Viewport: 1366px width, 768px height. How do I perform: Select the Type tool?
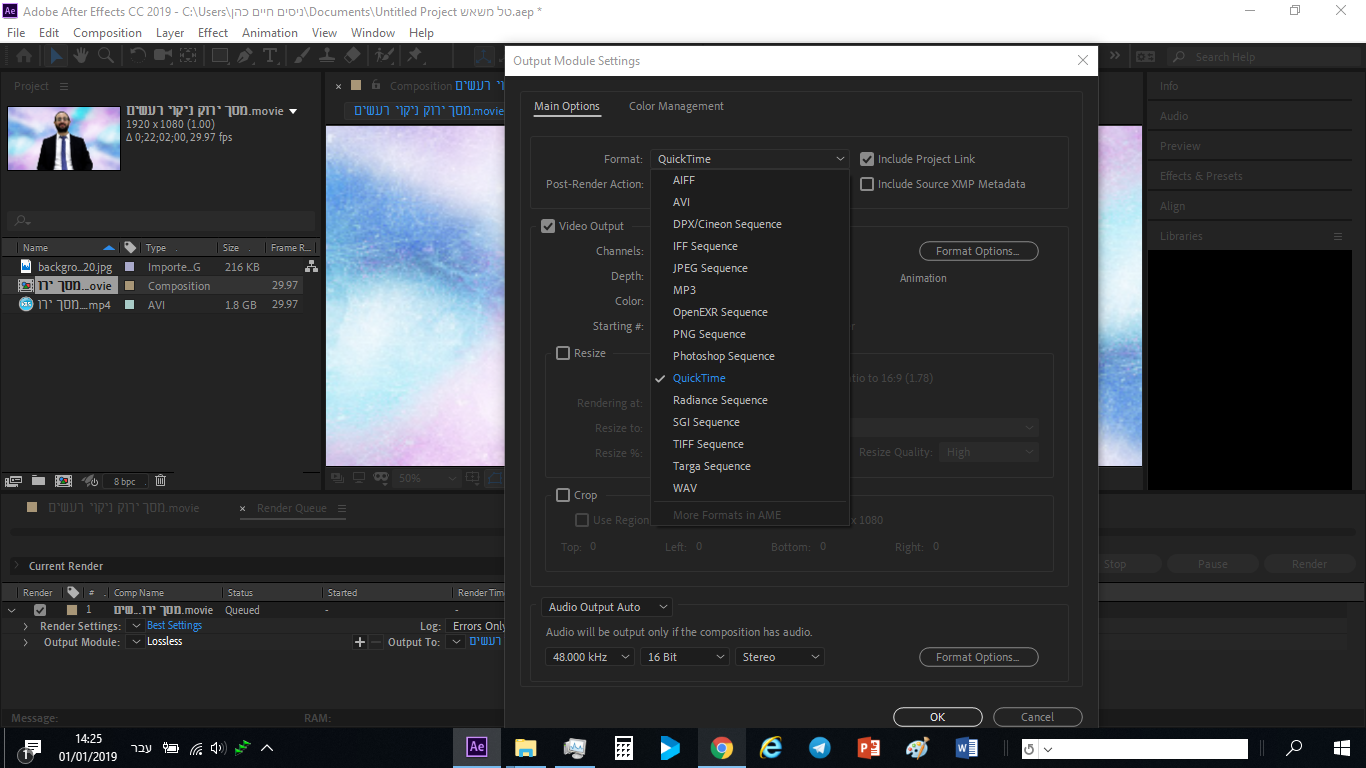(270, 55)
